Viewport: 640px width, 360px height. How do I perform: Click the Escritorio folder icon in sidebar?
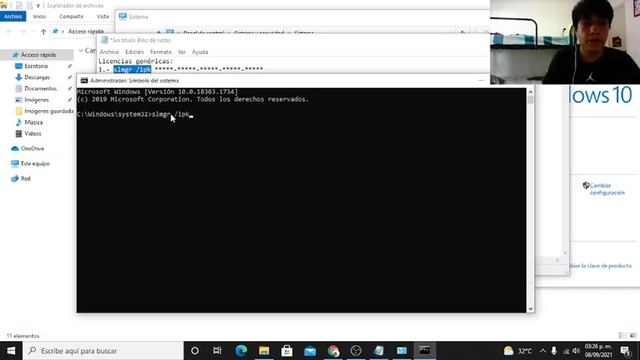click(18, 66)
